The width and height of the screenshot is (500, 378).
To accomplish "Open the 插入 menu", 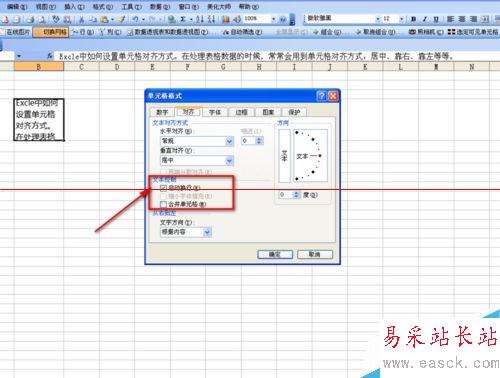I will tap(74, 7).
